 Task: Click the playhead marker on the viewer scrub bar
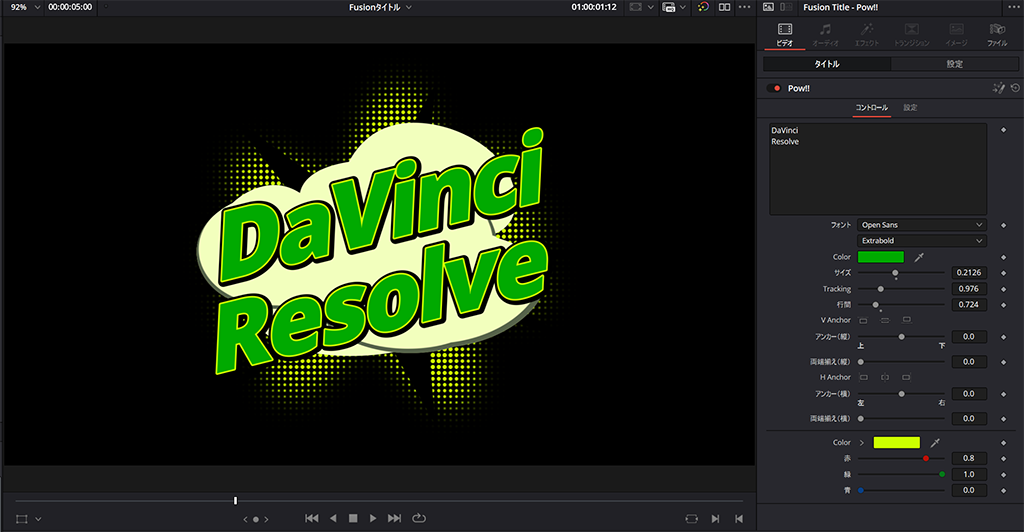tap(235, 501)
